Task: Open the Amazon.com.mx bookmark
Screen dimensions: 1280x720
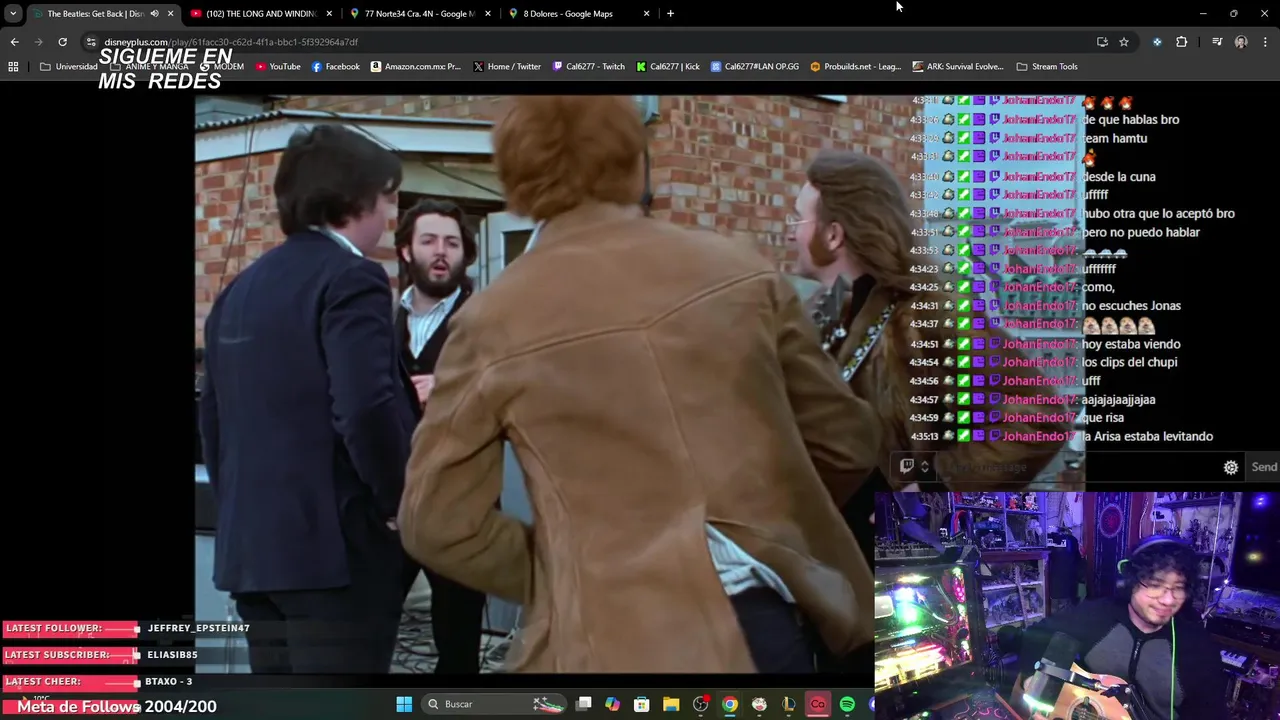Action: [415, 66]
